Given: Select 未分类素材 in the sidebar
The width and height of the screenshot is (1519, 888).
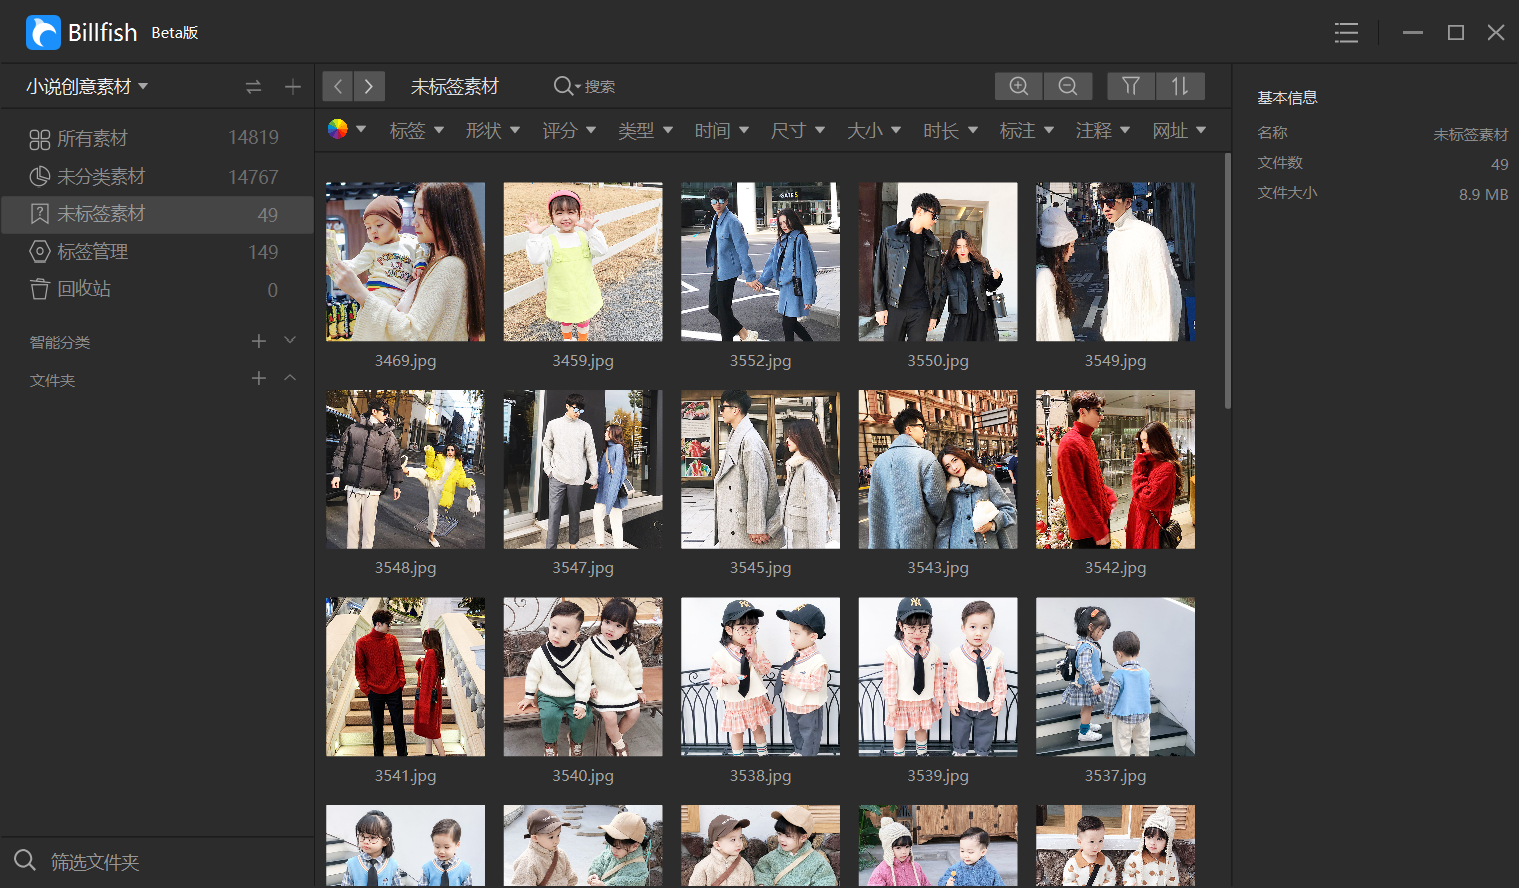Looking at the screenshot, I should click(157, 176).
